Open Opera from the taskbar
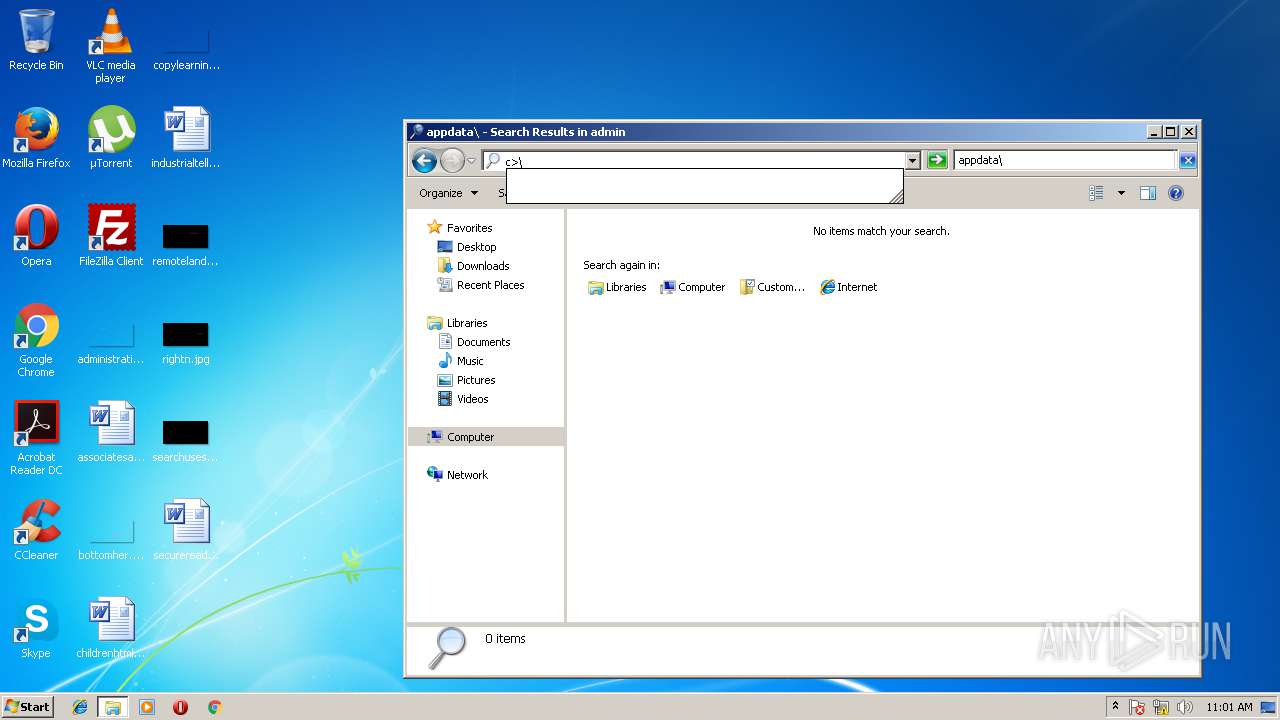Image resolution: width=1280 pixels, height=720 pixels. click(180, 707)
